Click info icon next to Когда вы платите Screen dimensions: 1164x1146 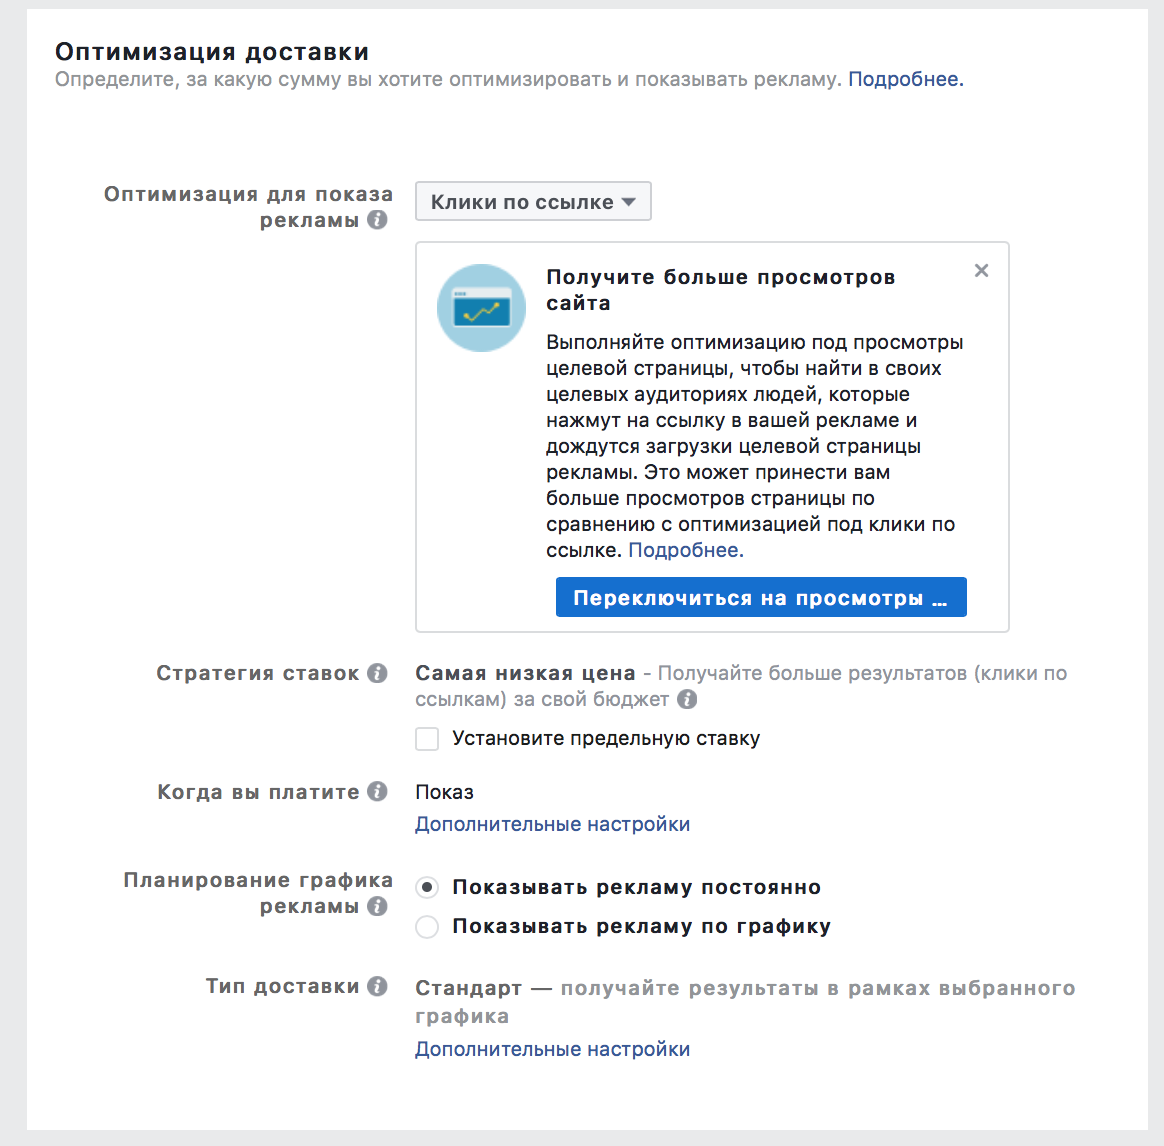click(x=377, y=792)
